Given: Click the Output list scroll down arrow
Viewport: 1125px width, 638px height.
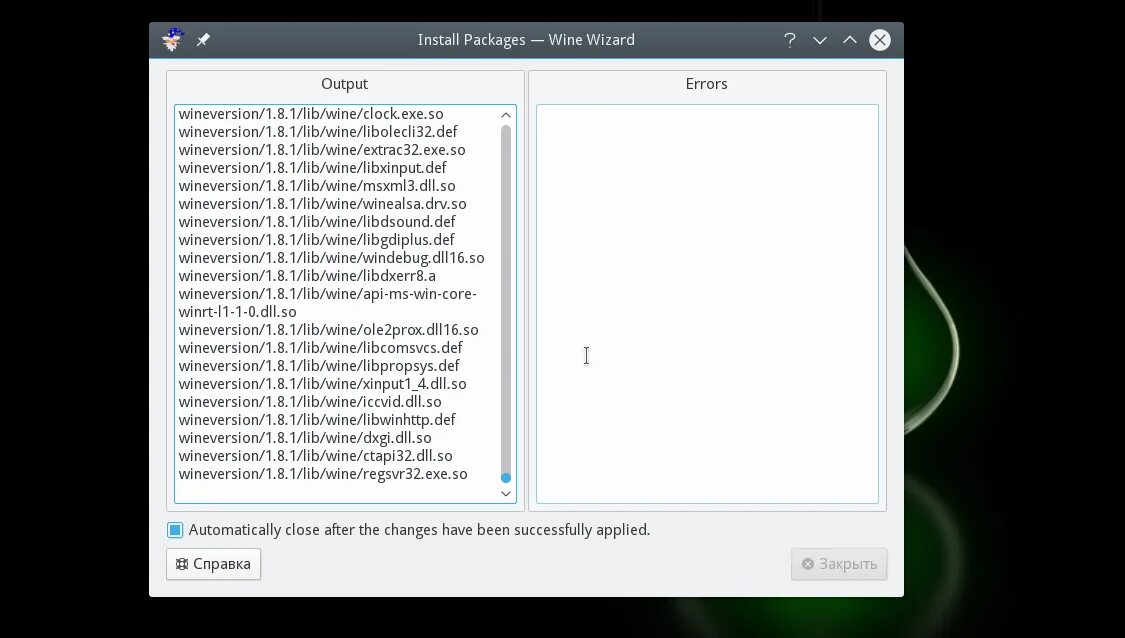Looking at the screenshot, I should (x=506, y=494).
